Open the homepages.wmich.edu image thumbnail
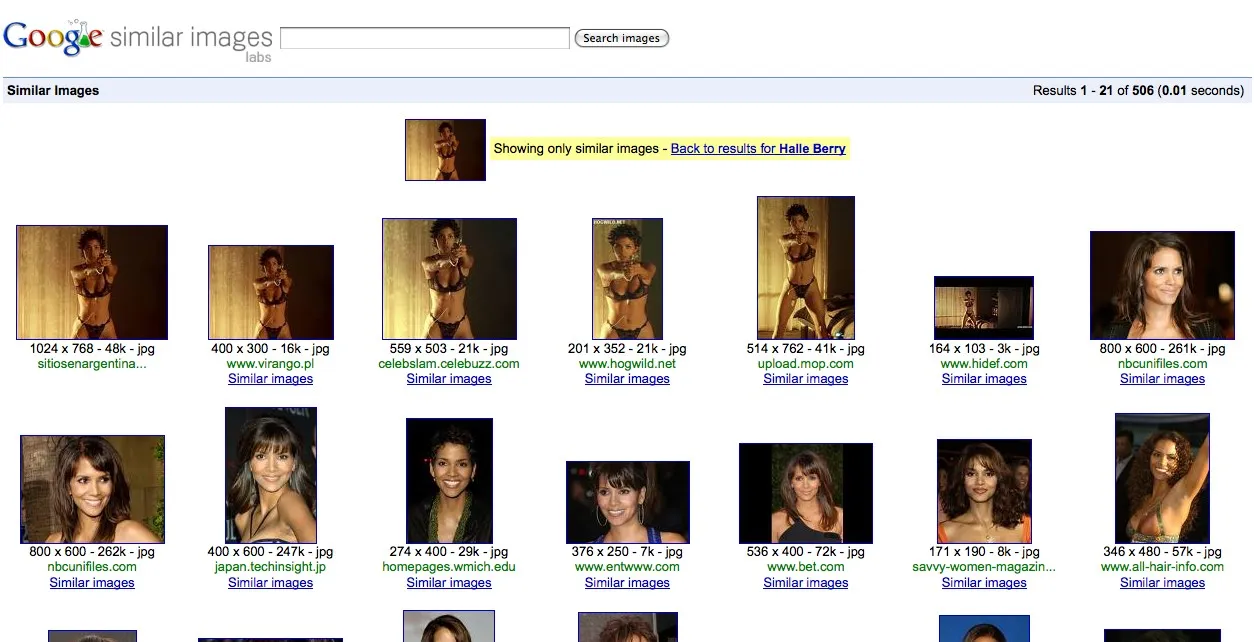 point(449,481)
